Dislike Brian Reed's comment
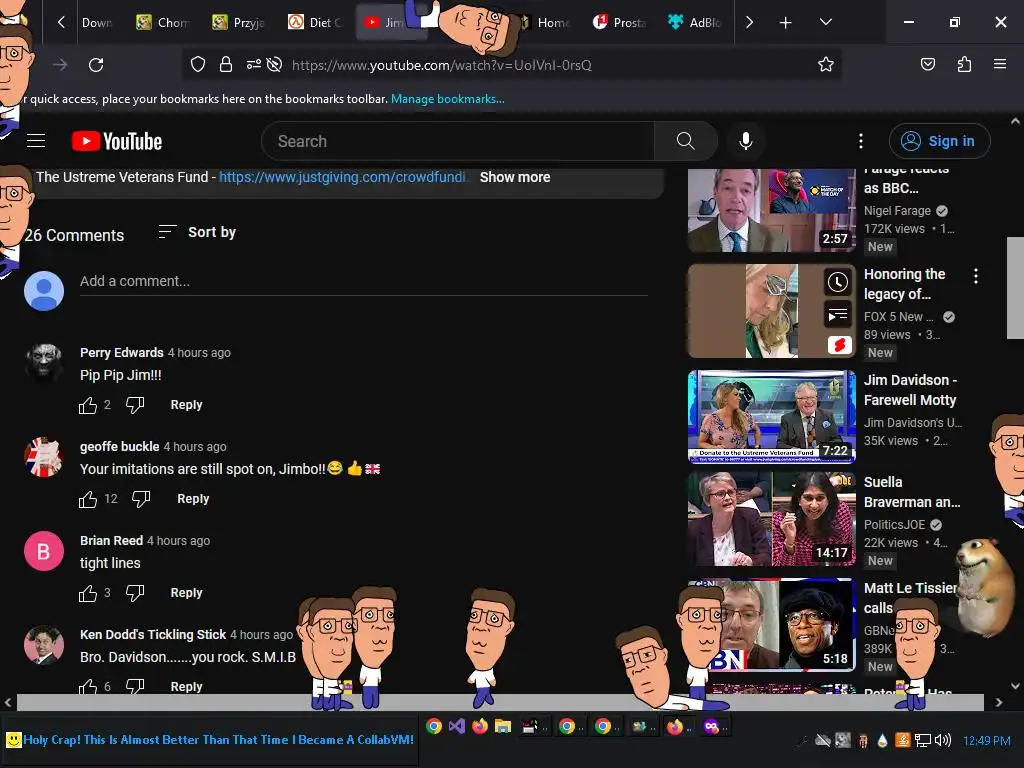The width and height of the screenshot is (1024, 768). click(x=135, y=593)
